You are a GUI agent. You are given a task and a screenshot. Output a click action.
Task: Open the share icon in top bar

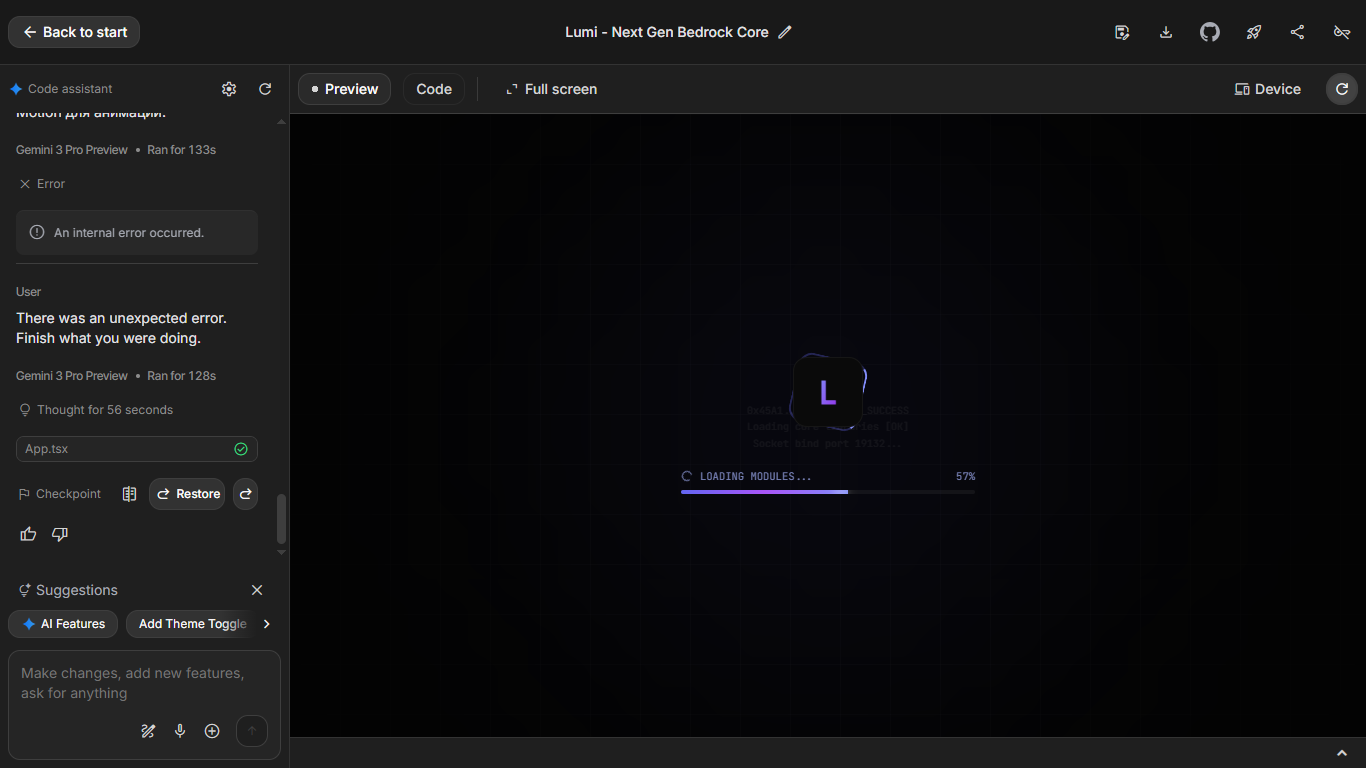1298,32
